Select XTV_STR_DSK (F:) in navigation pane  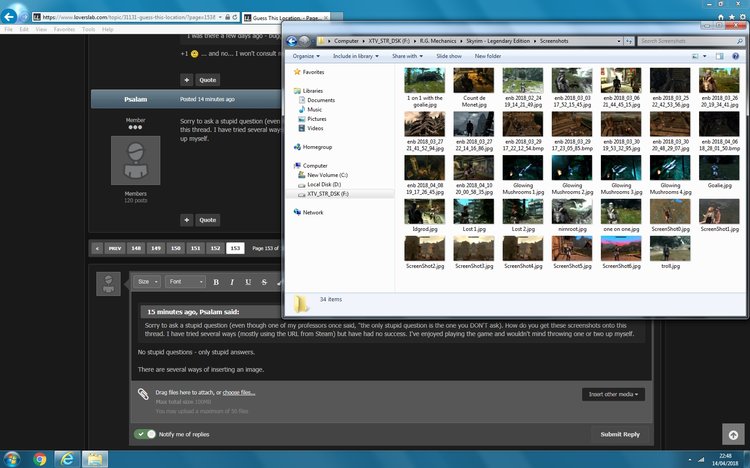pyautogui.click(x=328, y=194)
